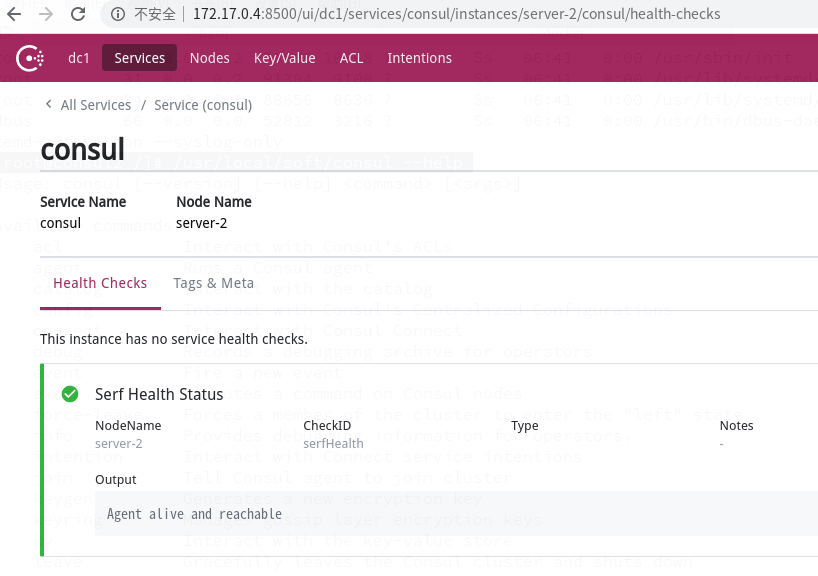Screen dimensions: 818x576
Task: Click the Type column label
Action: (525, 426)
